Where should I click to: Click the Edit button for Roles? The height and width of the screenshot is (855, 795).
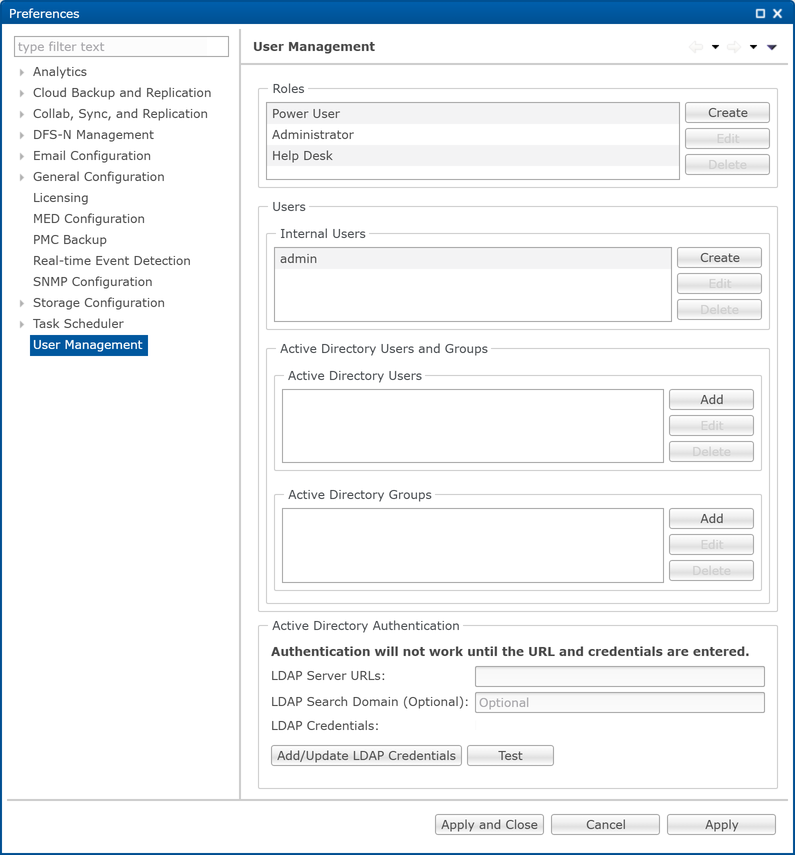[727, 139]
